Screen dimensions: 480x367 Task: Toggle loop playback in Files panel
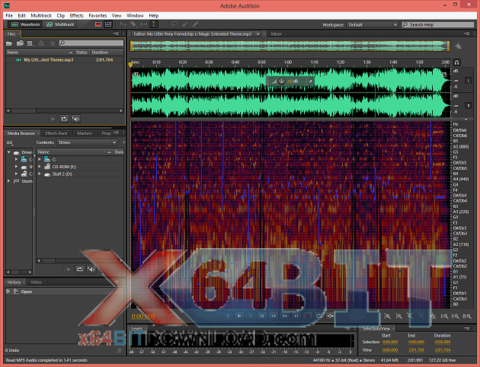(x=64, y=119)
